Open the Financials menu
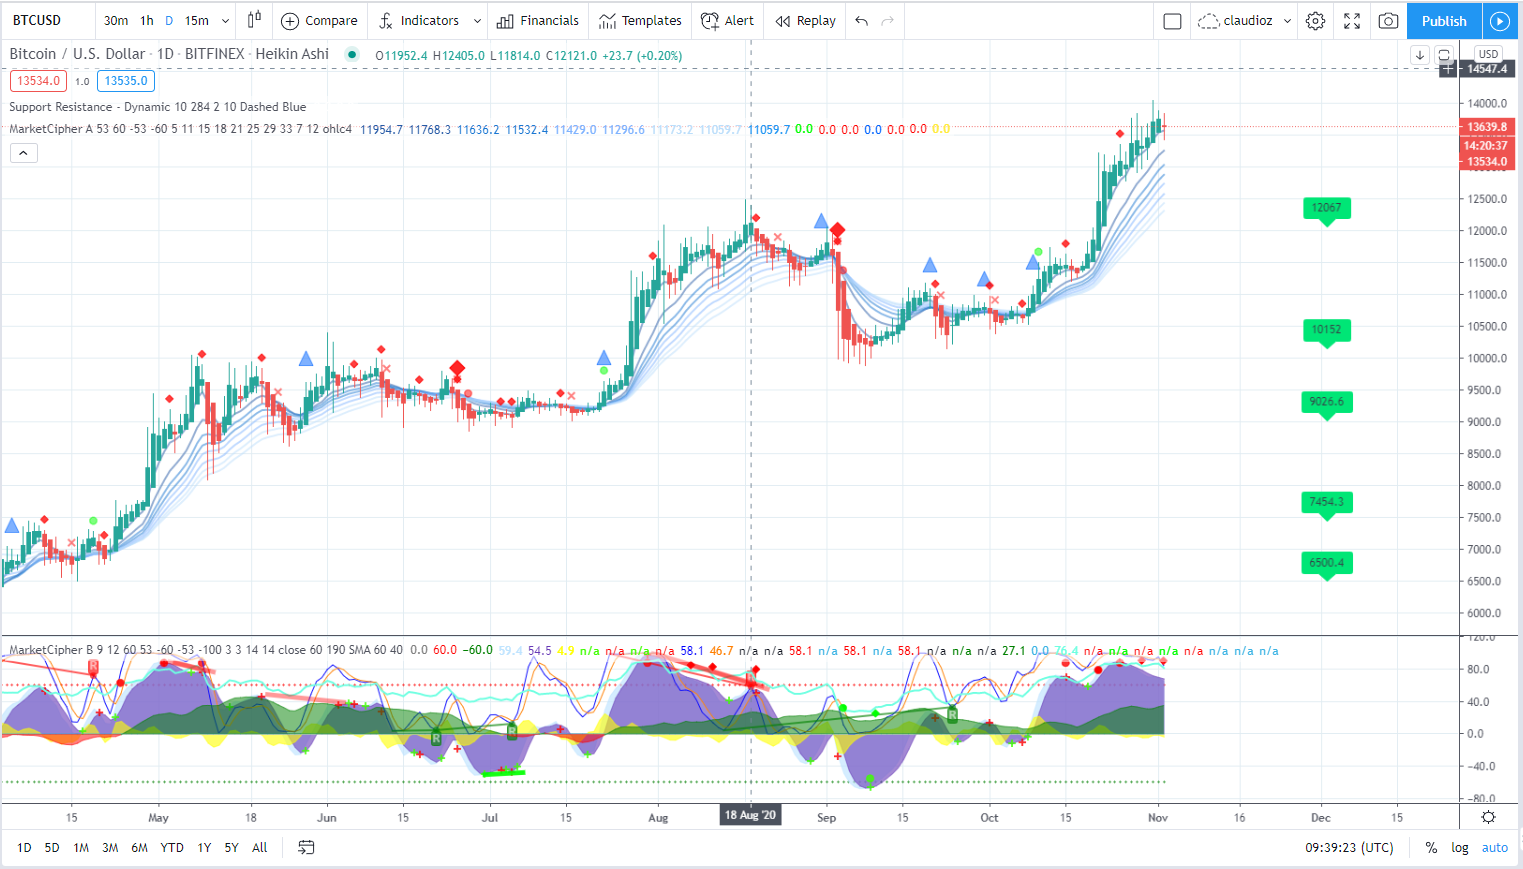1523x869 pixels. pyautogui.click(x=538, y=20)
